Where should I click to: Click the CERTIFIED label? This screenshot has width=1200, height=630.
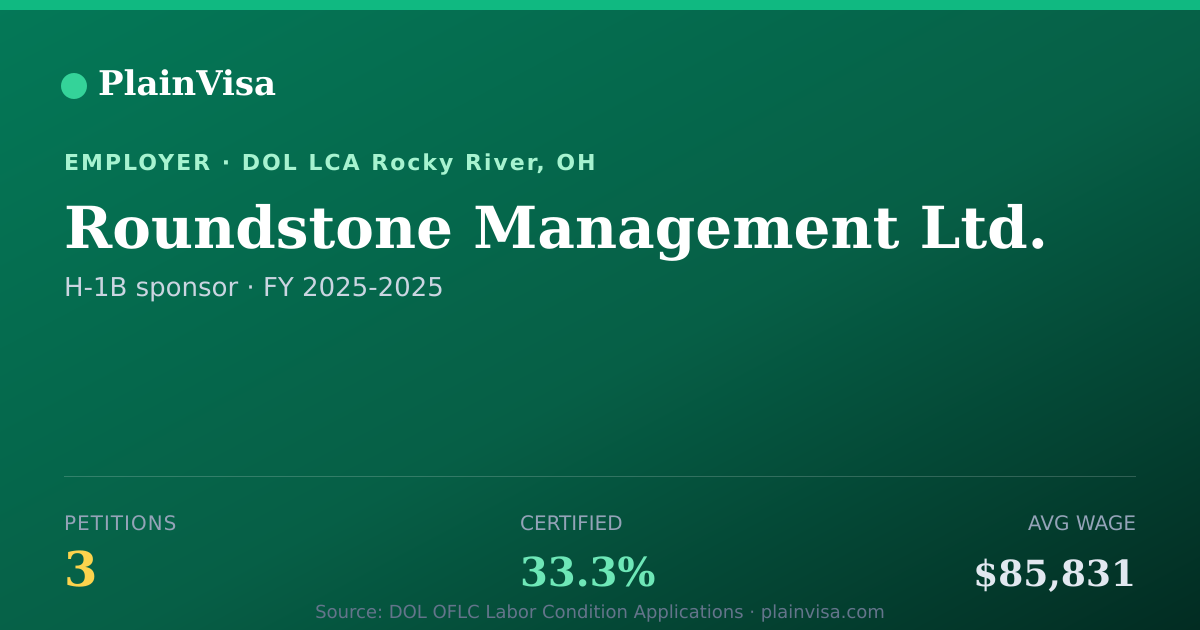[x=571, y=524]
